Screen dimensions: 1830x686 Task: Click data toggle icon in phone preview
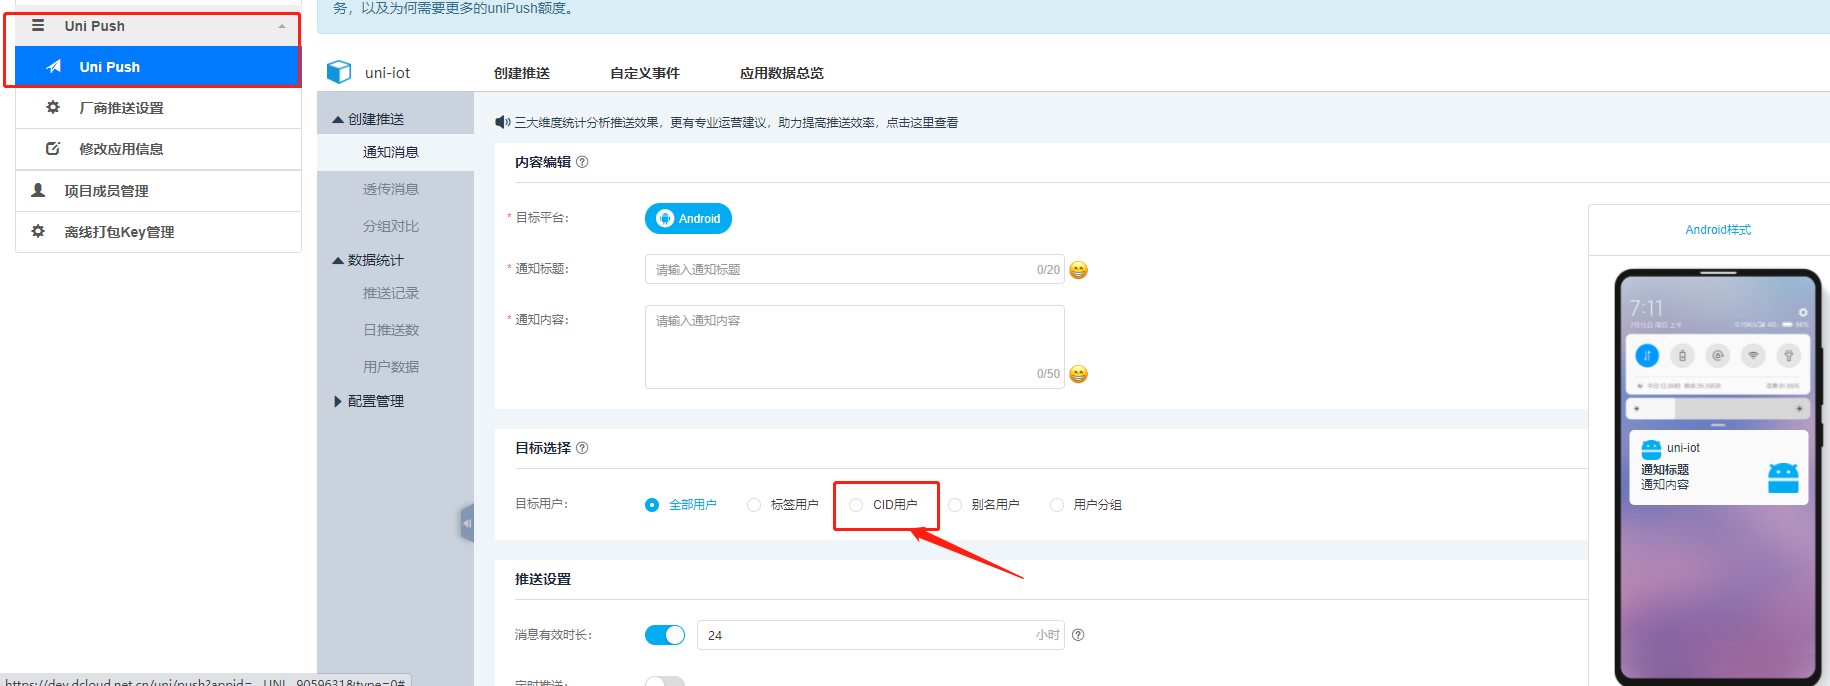point(1647,355)
